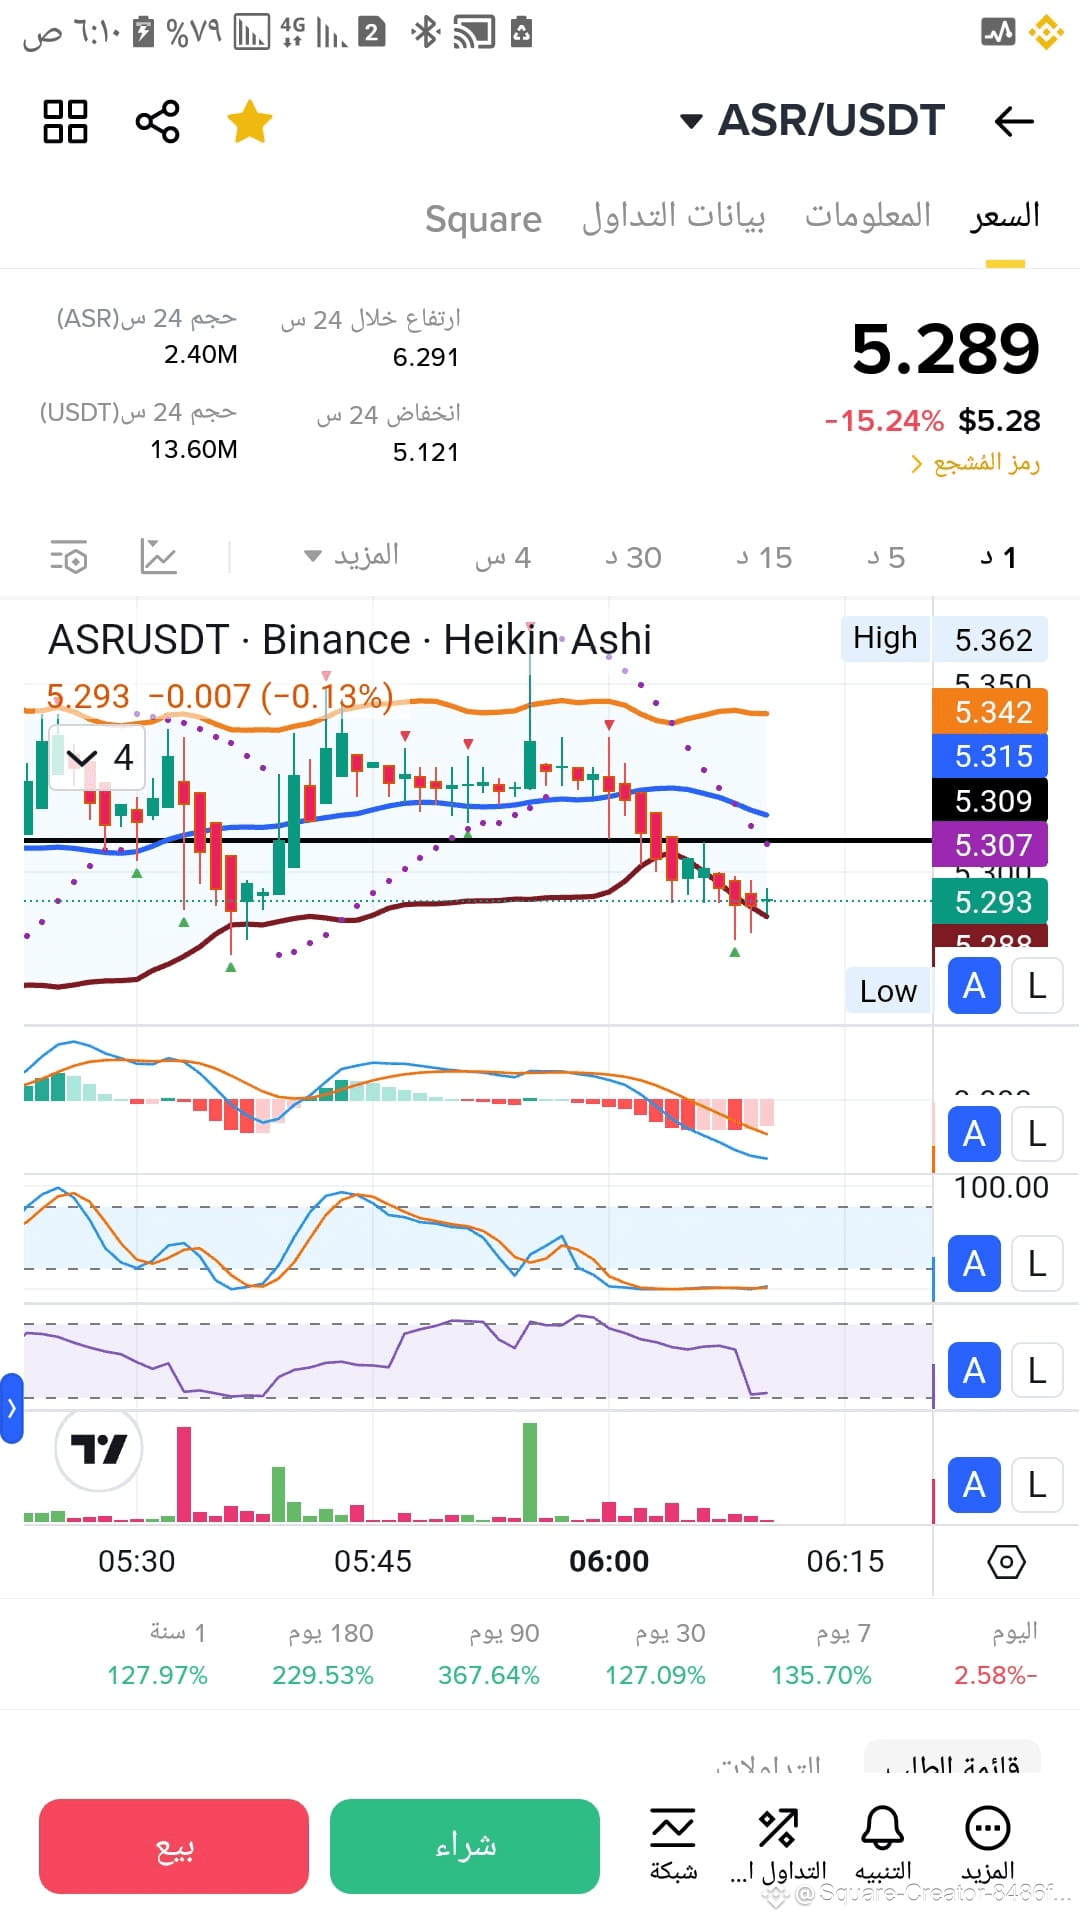Open the بيانات التداول tab

(673, 216)
